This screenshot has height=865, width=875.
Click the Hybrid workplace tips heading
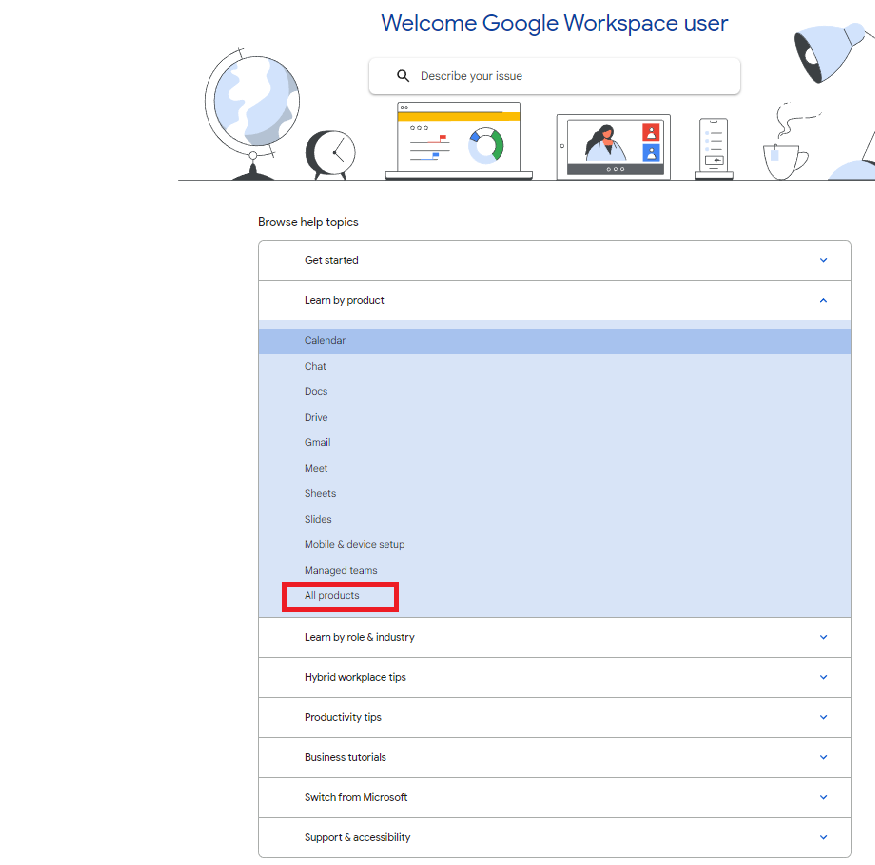[x=355, y=677]
